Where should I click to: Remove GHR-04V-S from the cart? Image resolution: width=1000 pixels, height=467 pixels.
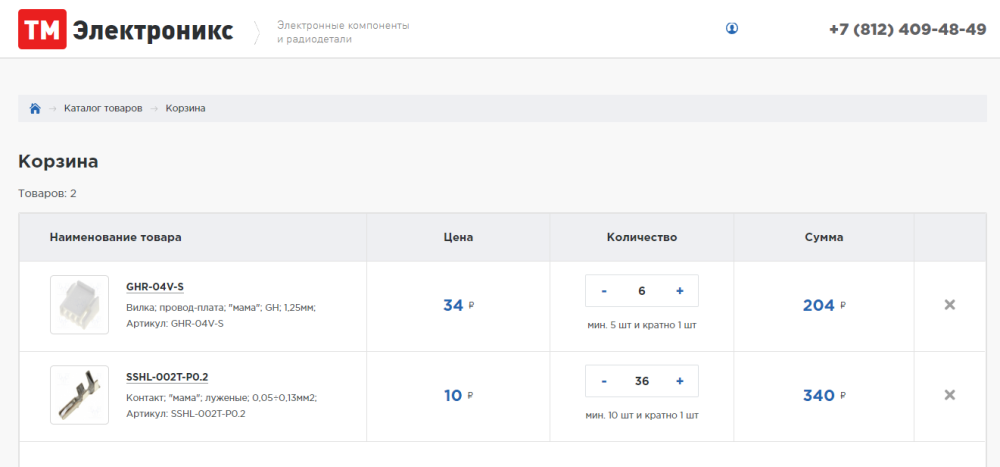(950, 305)
